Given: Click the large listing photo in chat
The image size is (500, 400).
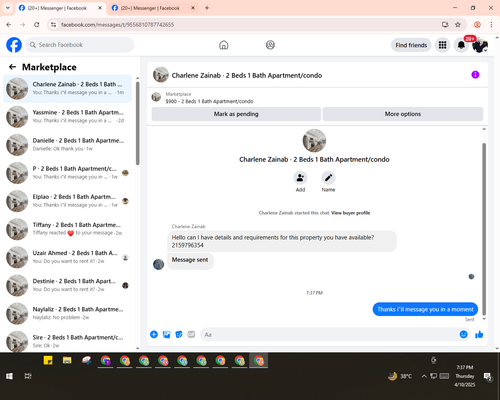Looking at the screenshot, I should pos(314,140).
